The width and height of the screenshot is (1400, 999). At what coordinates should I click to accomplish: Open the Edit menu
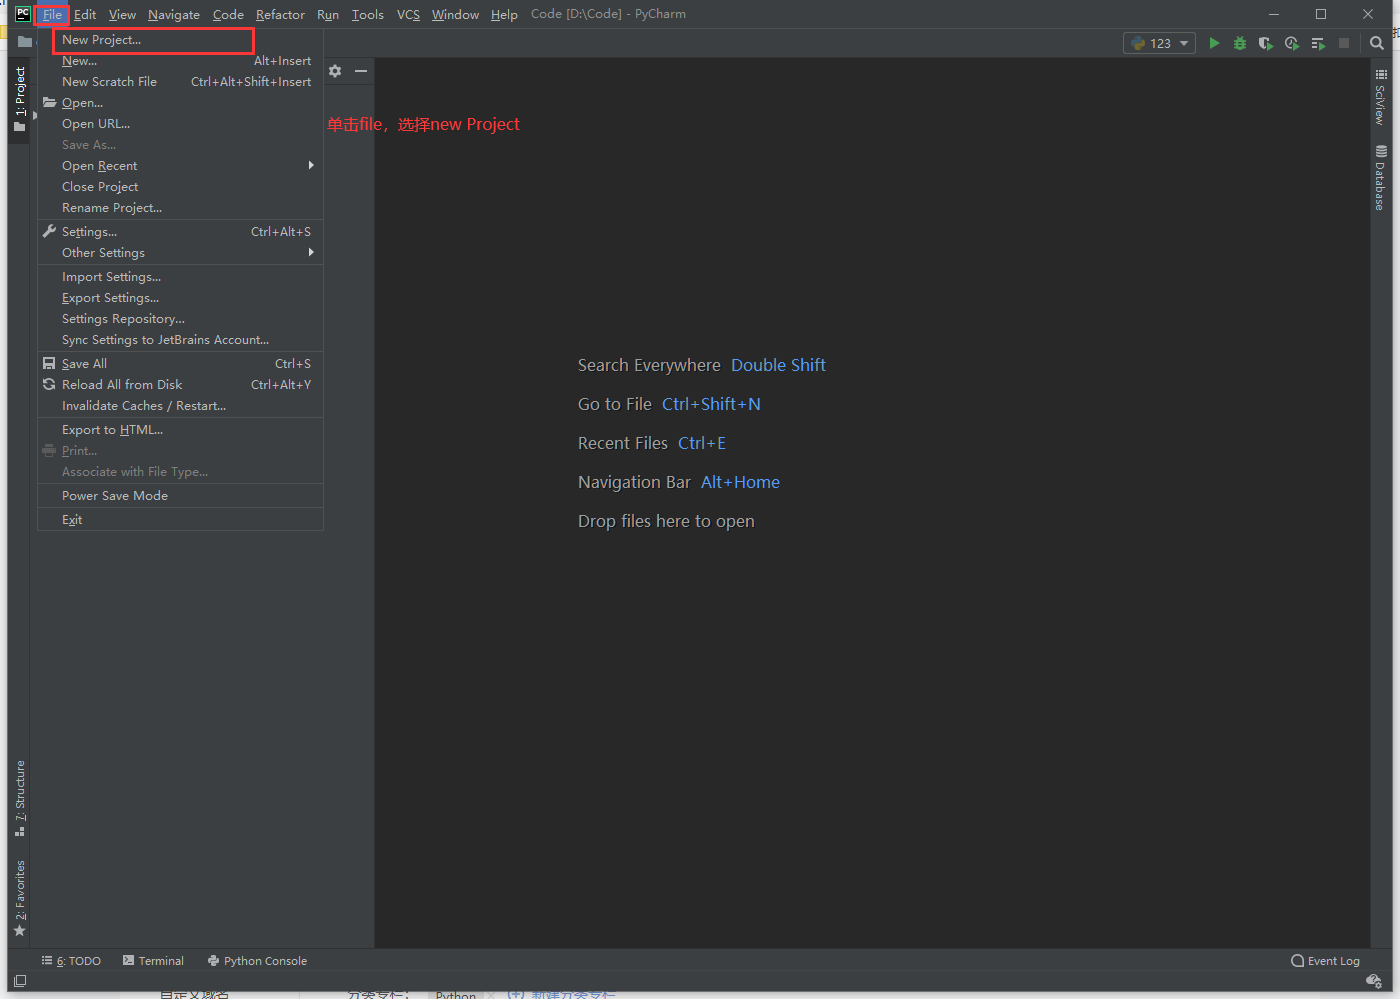(85, 15)
